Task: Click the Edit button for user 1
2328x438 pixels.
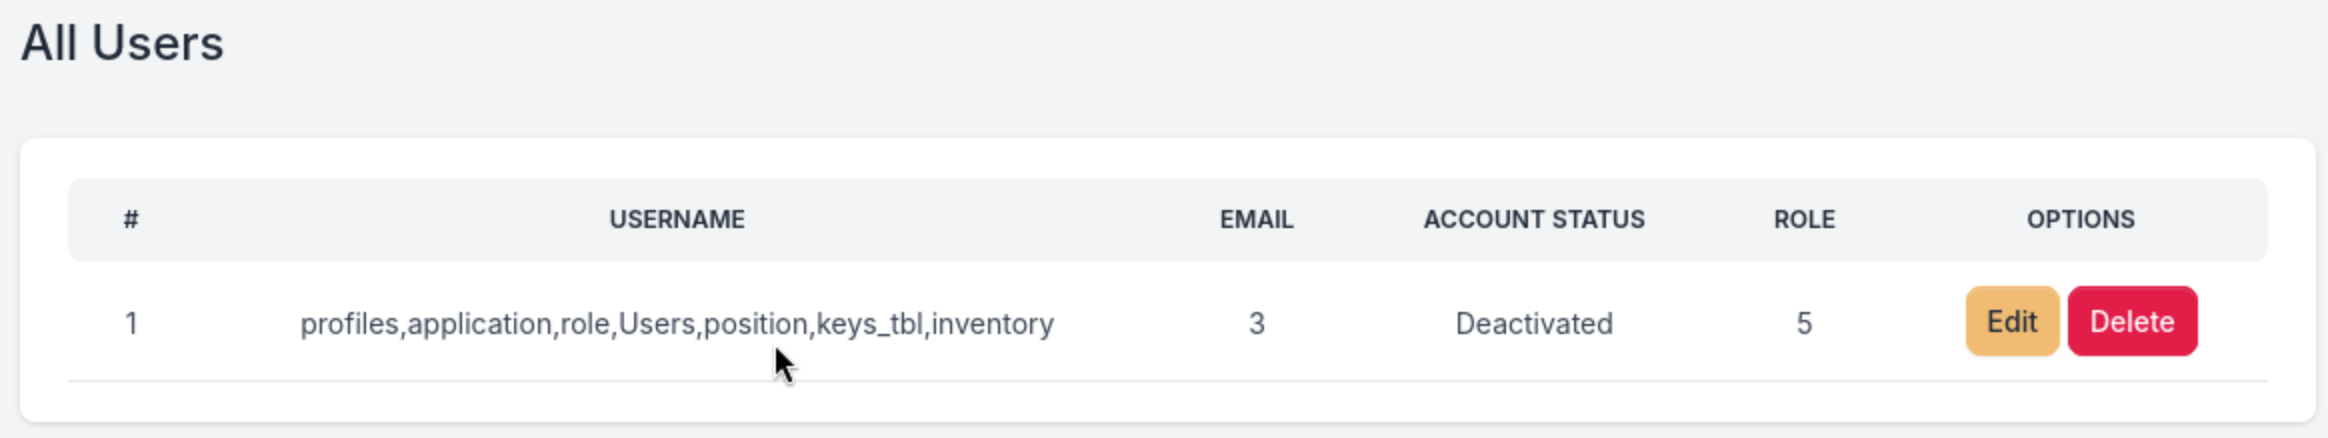Action: pyautogui.click(x=2011, y=322)
